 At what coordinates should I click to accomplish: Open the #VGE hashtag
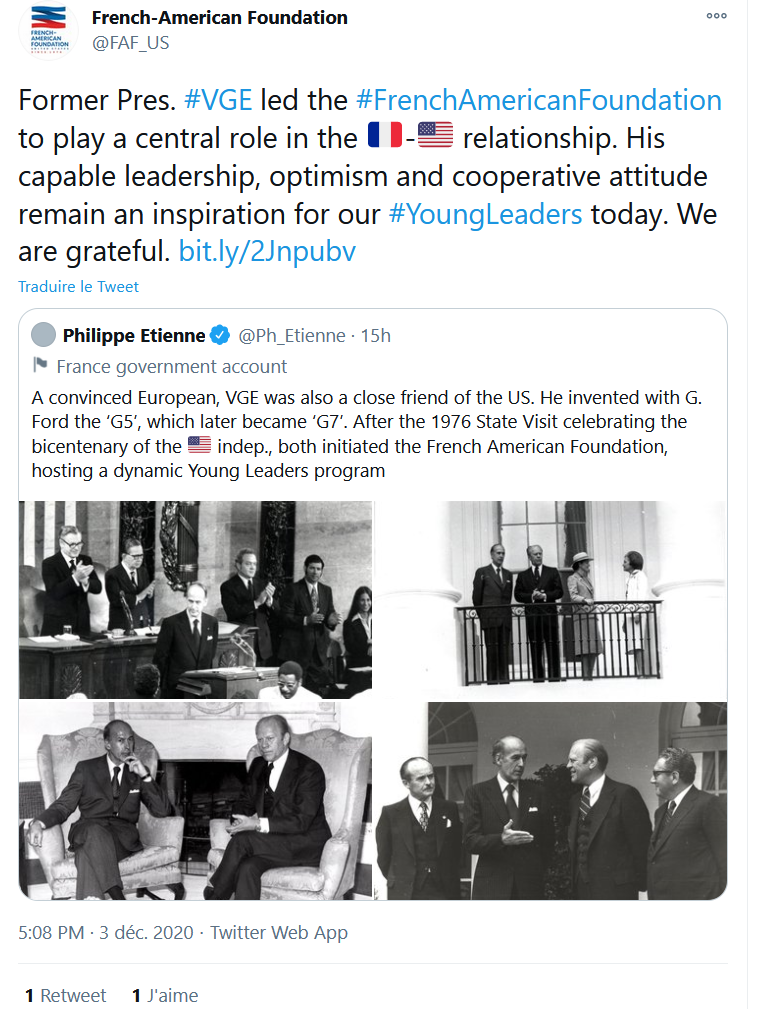pyautogui.click(x=219, y=100)
